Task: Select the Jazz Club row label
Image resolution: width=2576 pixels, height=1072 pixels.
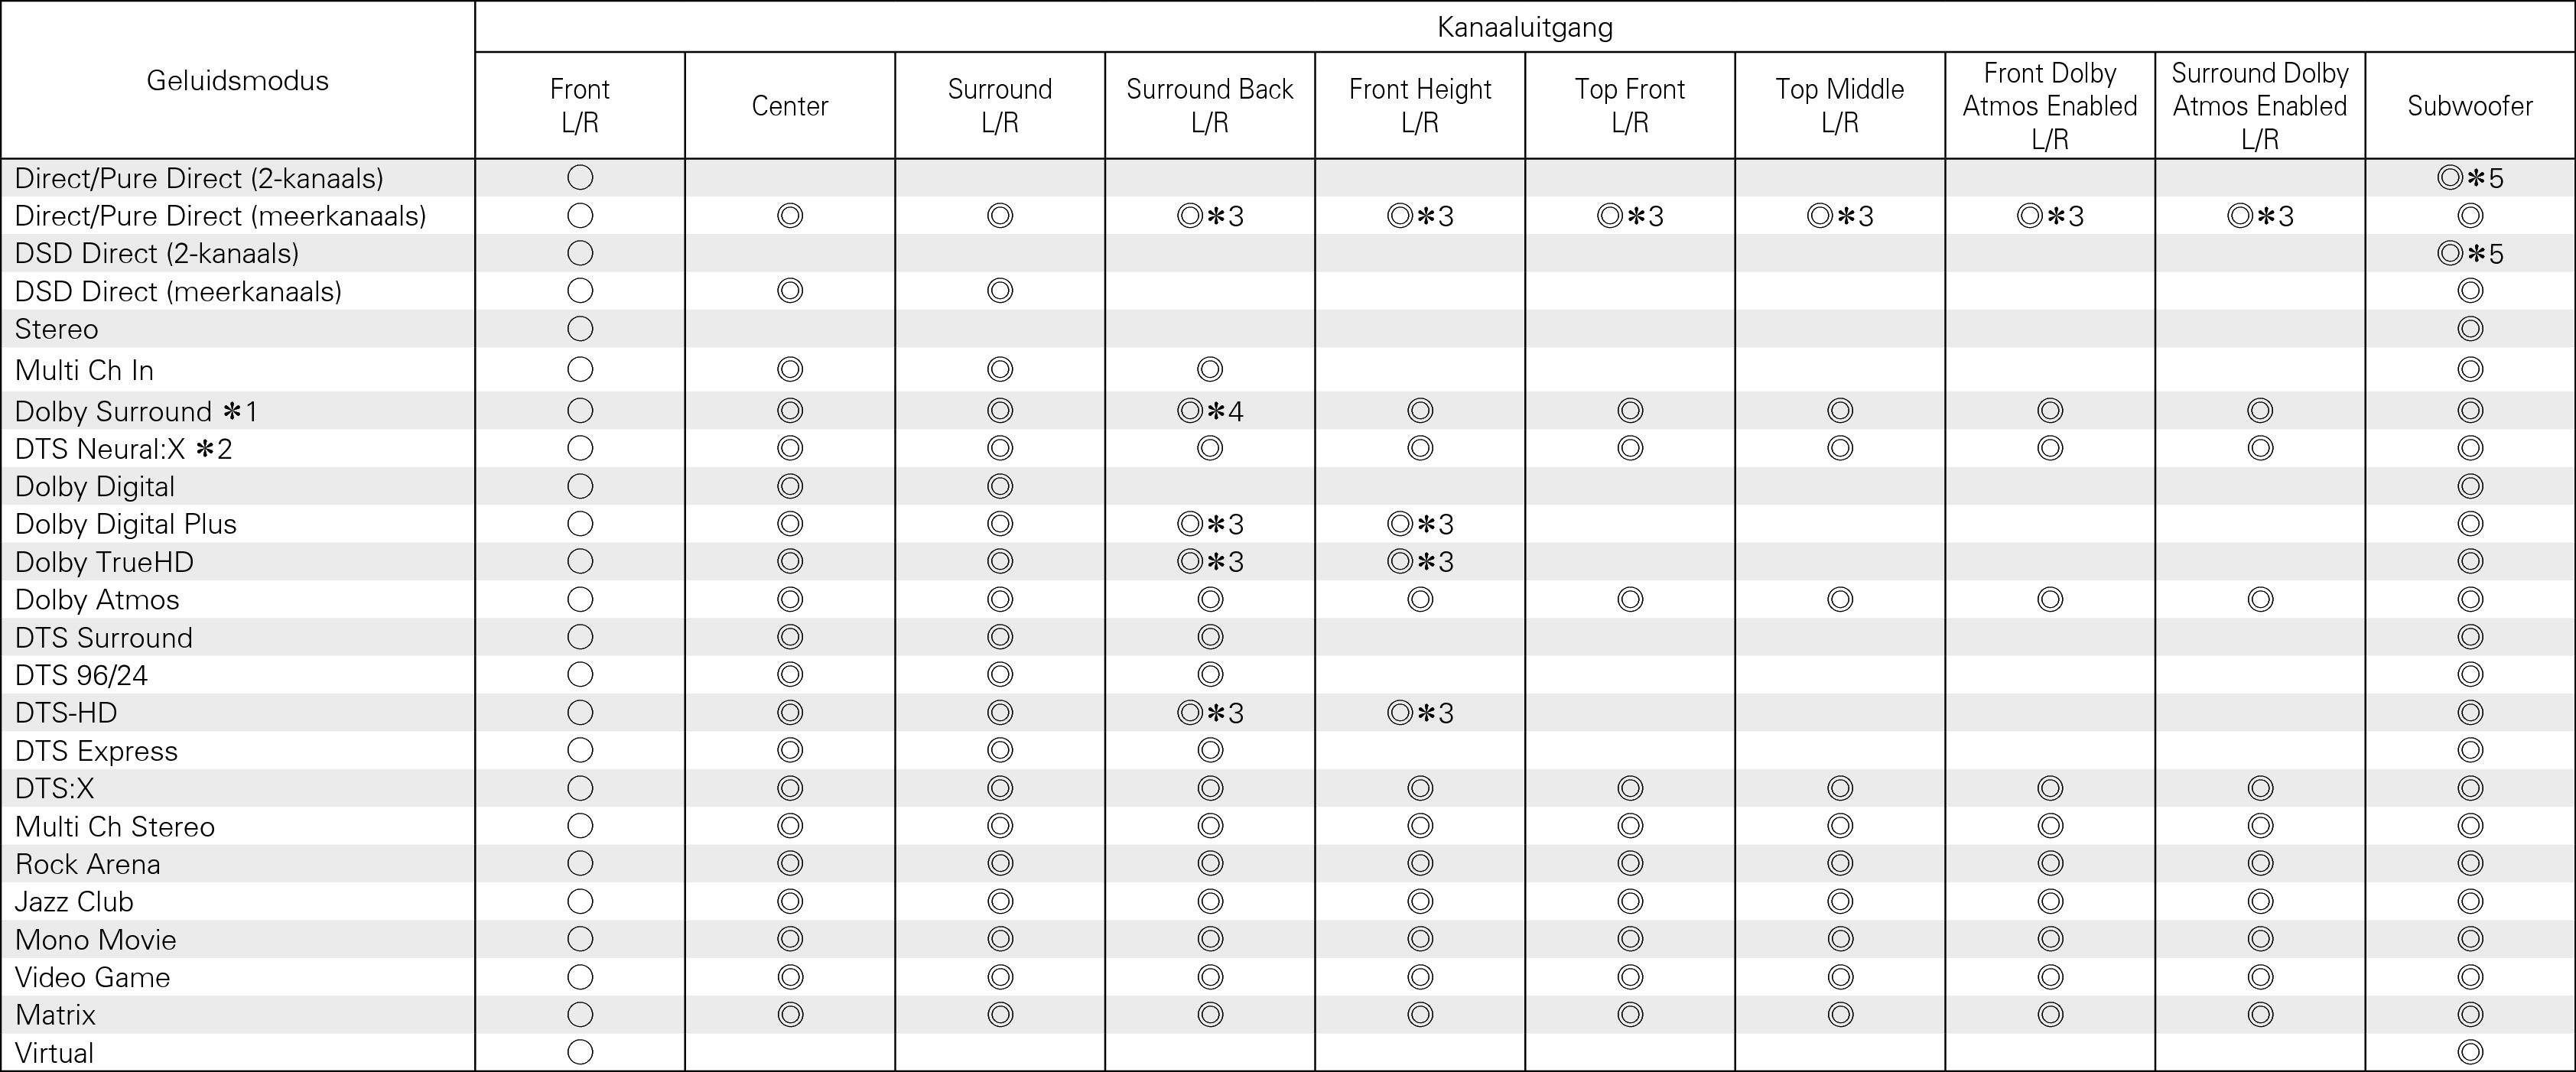Action: pos(74,902)
